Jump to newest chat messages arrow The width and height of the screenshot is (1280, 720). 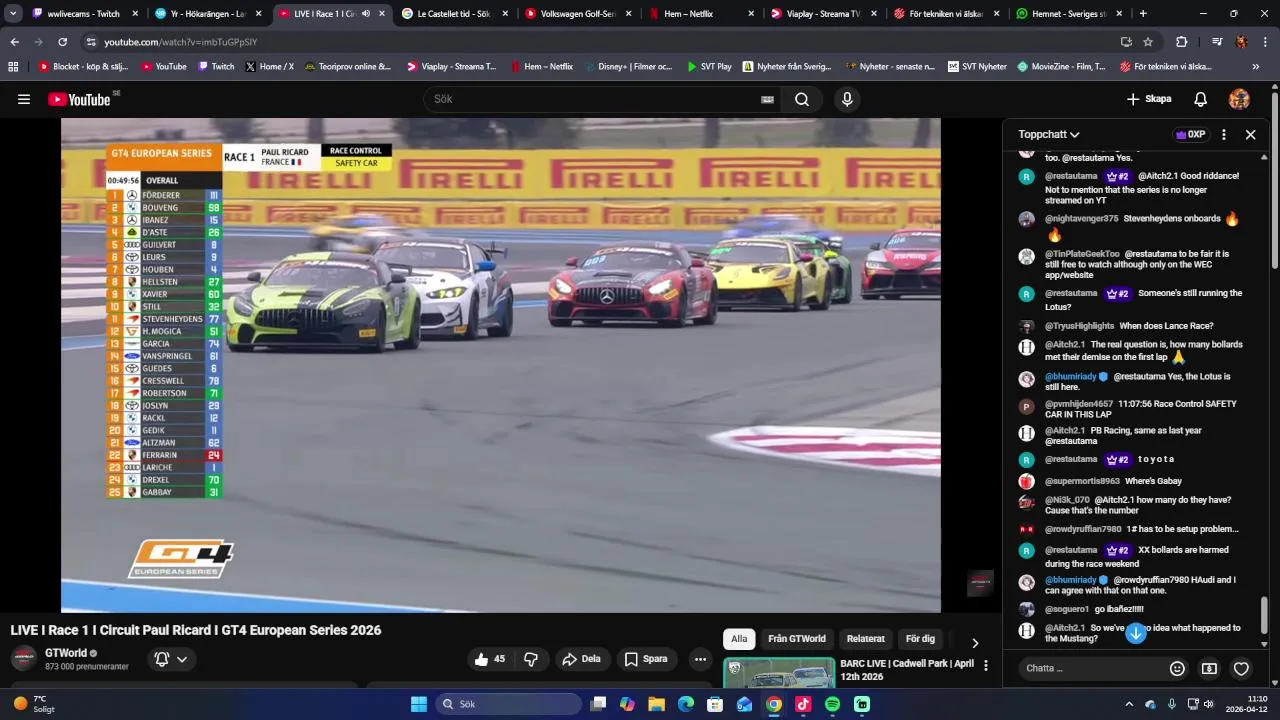click(1135, 633)
